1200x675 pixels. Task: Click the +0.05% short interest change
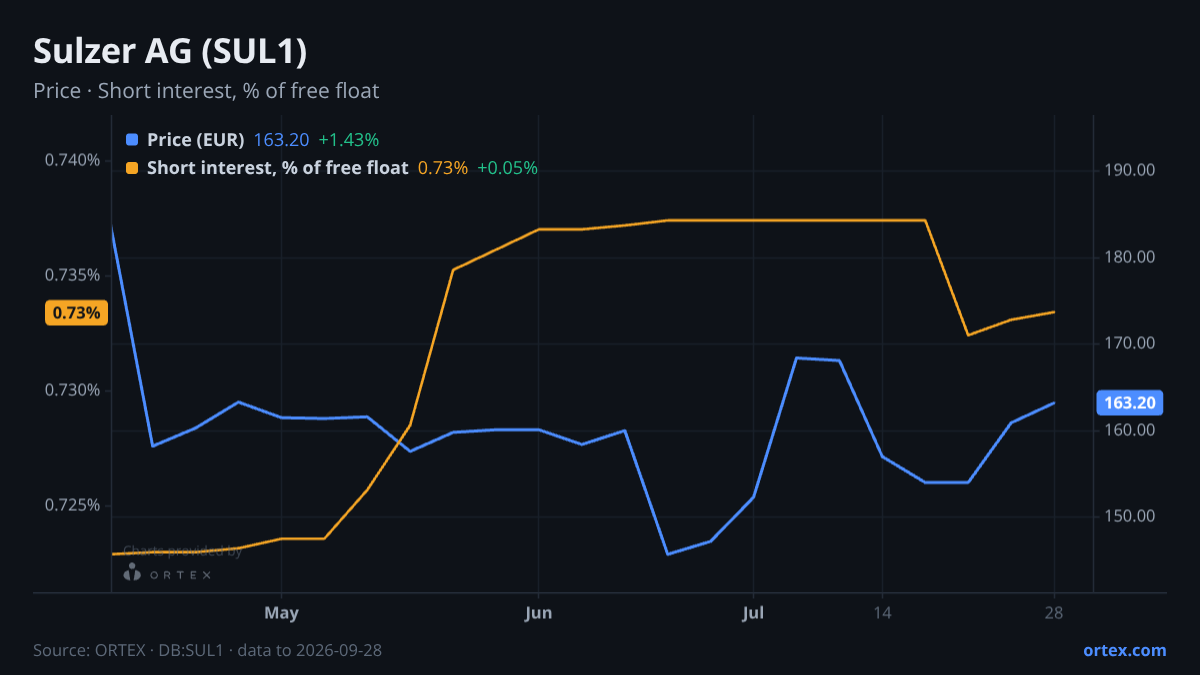[x=507, y=168]
